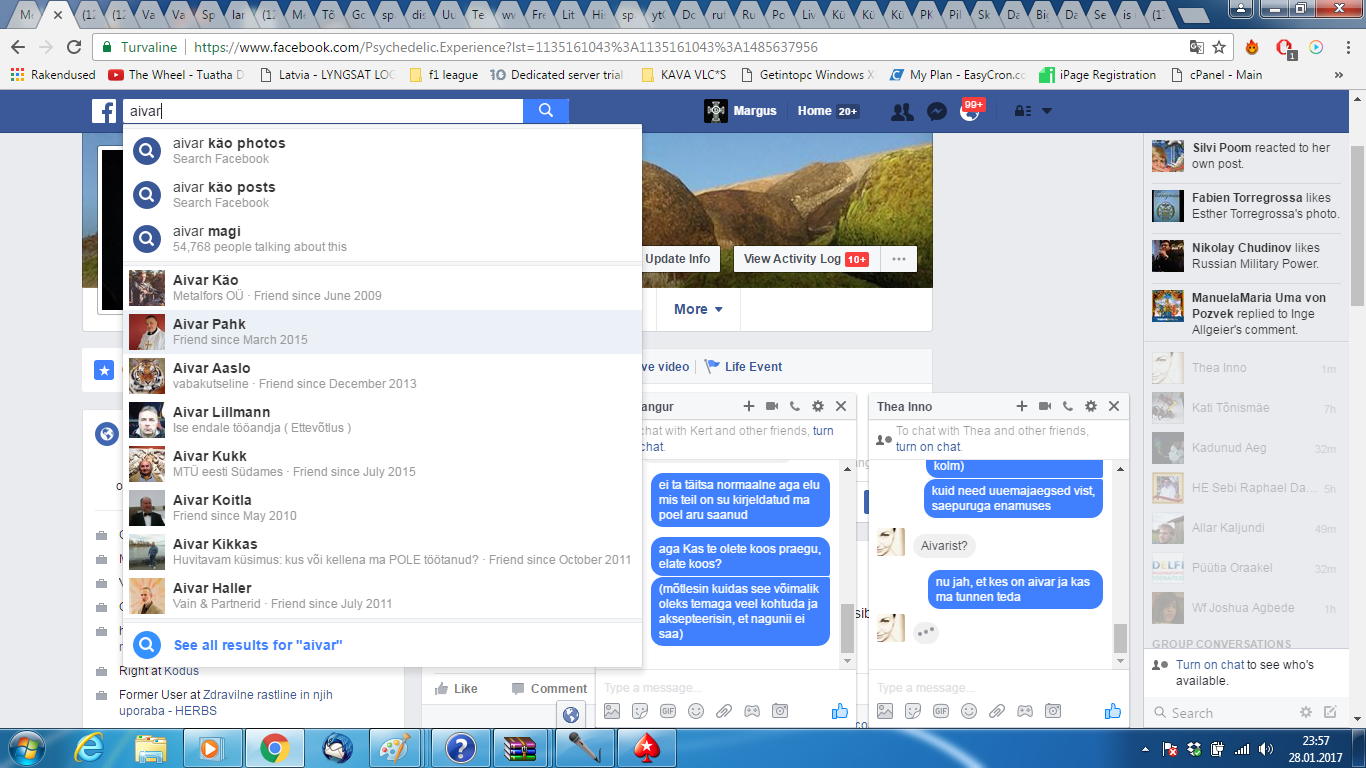The image size is (1366, 768).
Task: Pick an emoji in Thea Inno chat
Action: pyautogui.click(x=969, y=711)
